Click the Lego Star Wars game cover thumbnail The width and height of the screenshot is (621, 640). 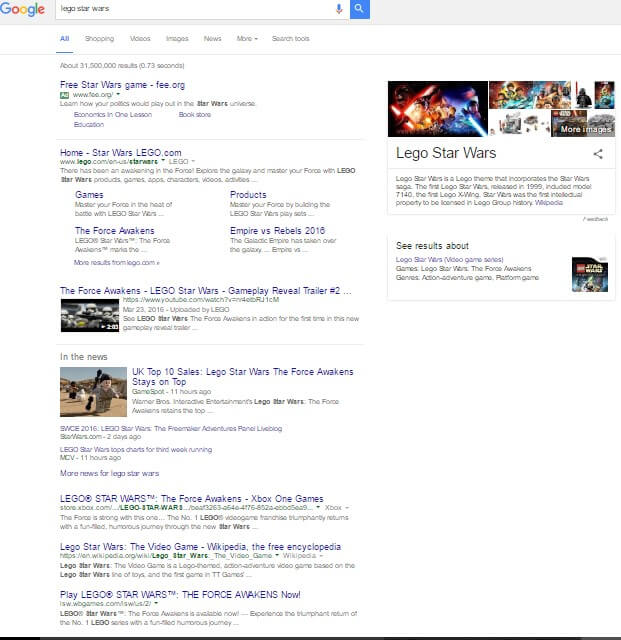tap(590, 274)
